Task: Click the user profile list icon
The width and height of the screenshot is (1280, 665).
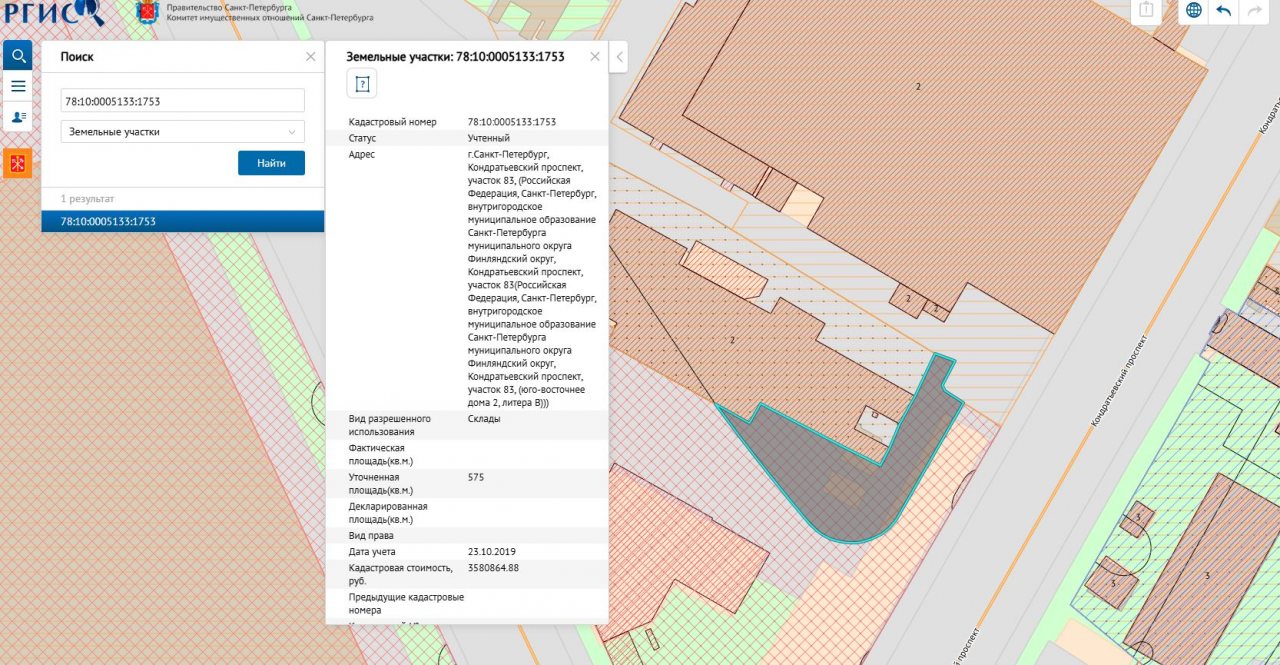Action: point(17,117)
